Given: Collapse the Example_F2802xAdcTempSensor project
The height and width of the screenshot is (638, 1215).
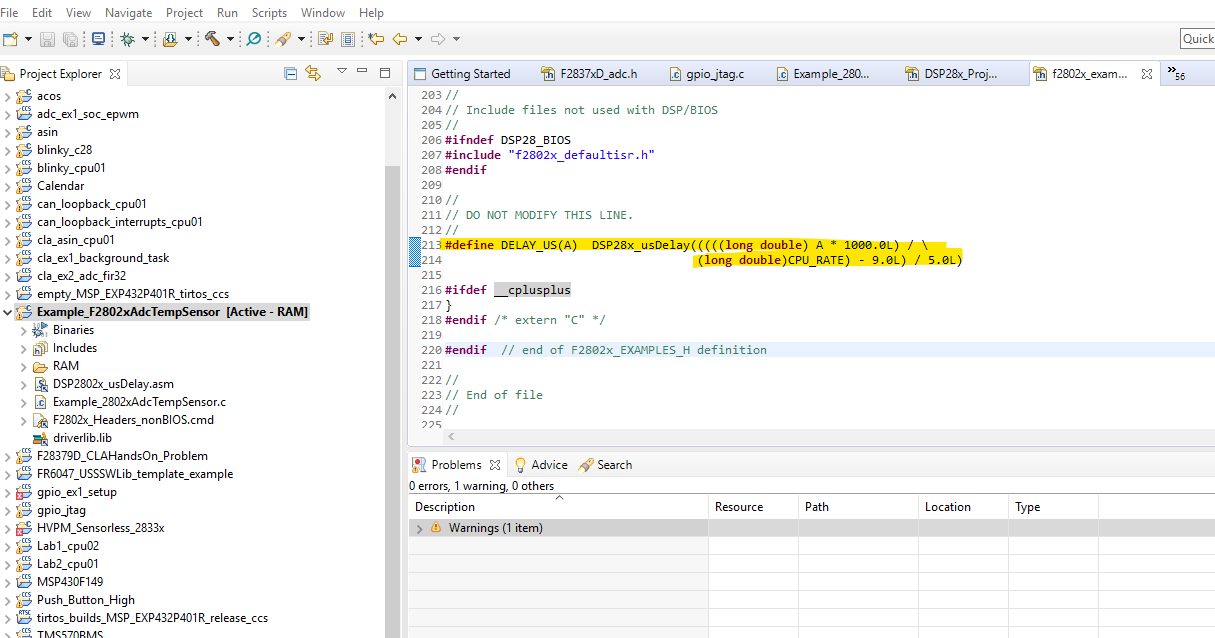Looking at the screenshot, I should [x=8, y=312].
